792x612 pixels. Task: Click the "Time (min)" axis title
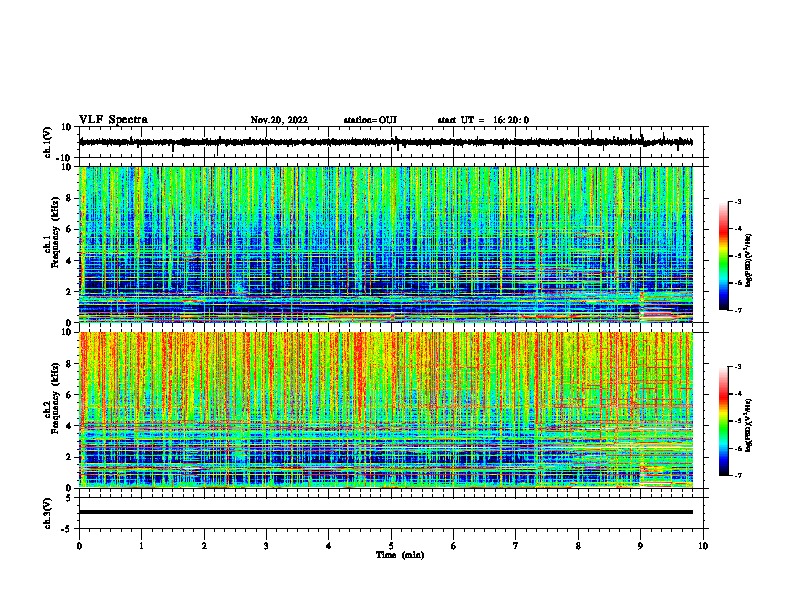[400, 555]
